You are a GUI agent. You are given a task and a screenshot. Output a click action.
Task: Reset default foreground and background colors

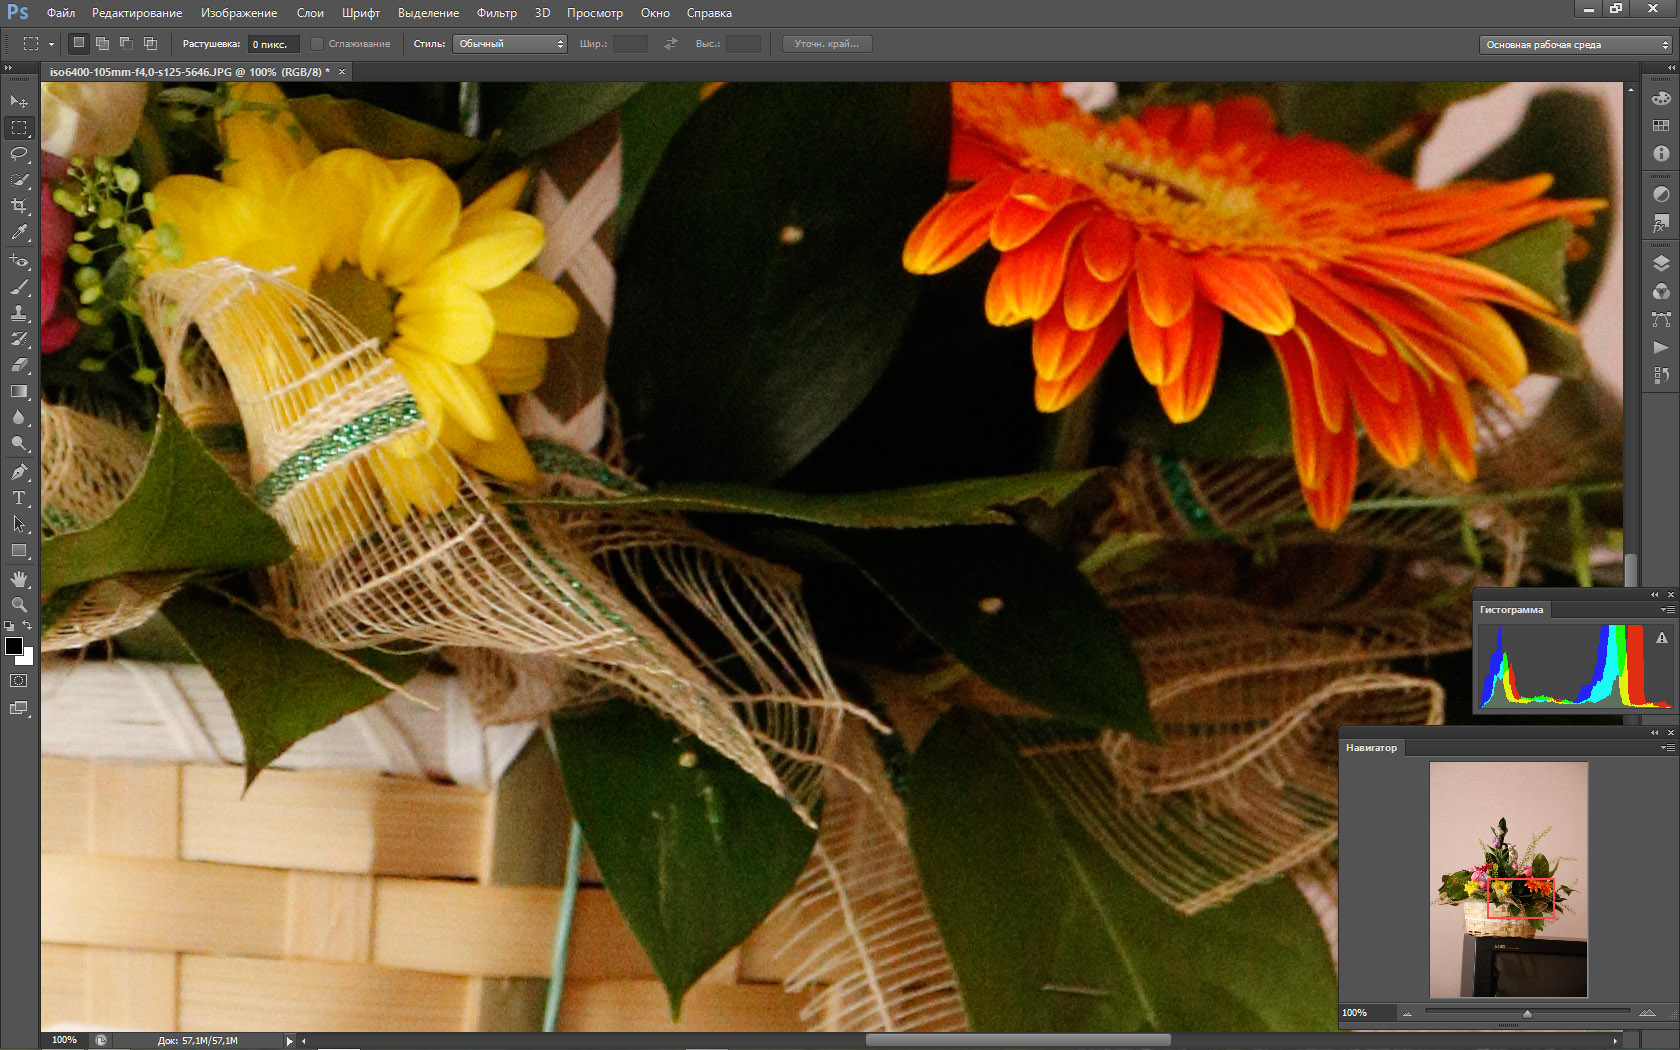tap(9, 626)
